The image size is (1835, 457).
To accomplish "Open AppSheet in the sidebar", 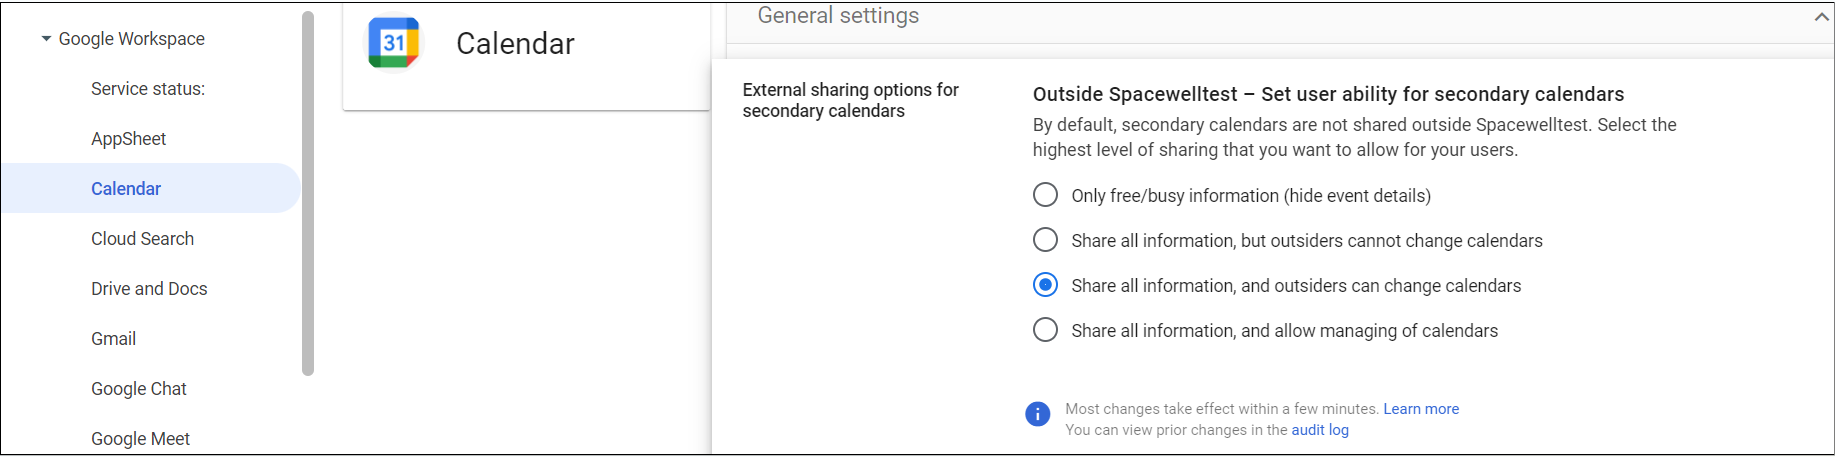I will click(x=129, y=139).
